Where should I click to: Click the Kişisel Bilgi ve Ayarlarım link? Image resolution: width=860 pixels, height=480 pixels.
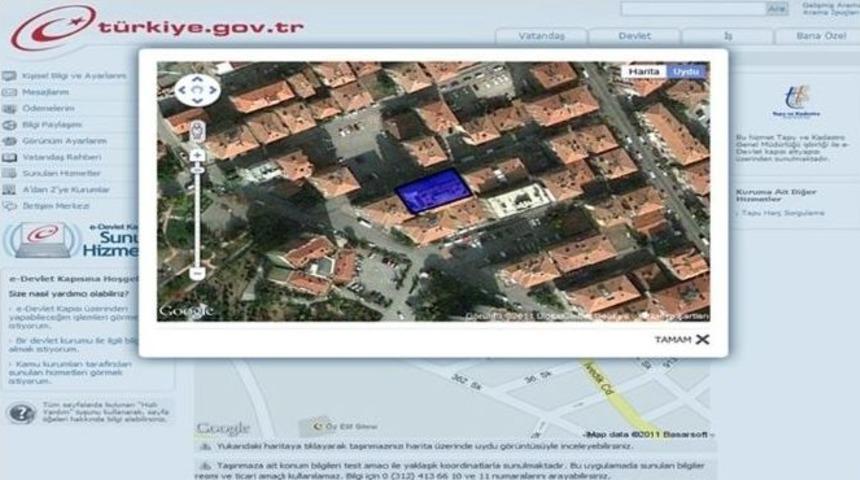coord(74,76)
